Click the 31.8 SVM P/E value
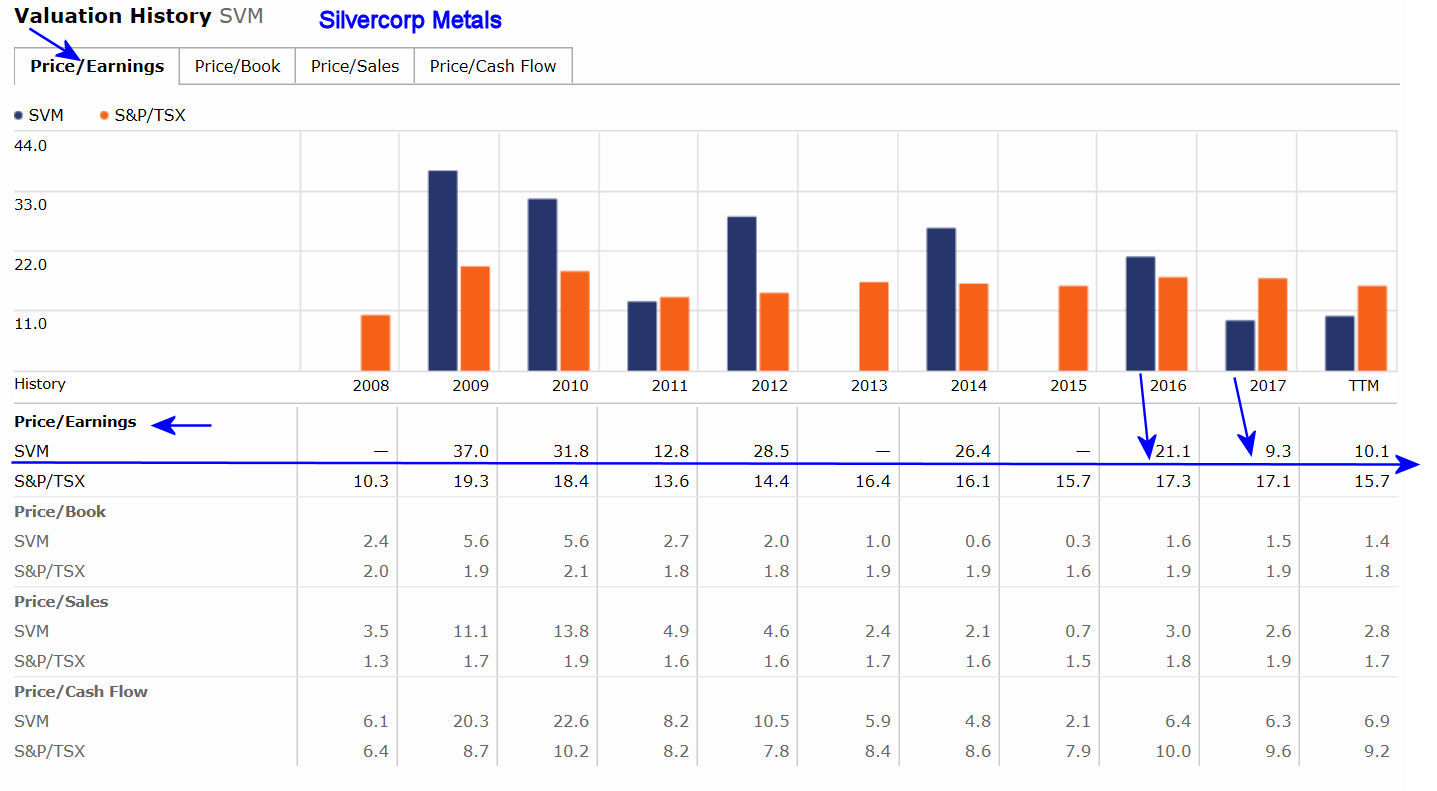This screenshot has width=1437, height=791. click(x=572, y=452)
